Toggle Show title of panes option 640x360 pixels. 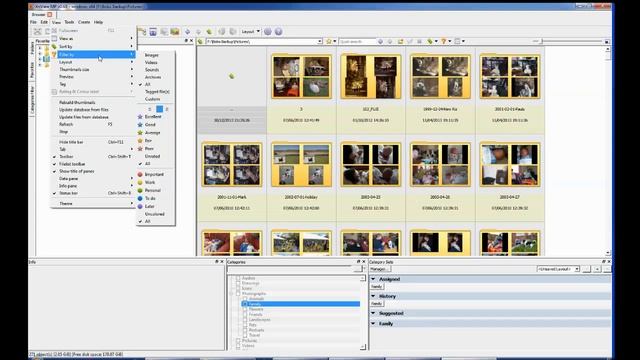93,171
